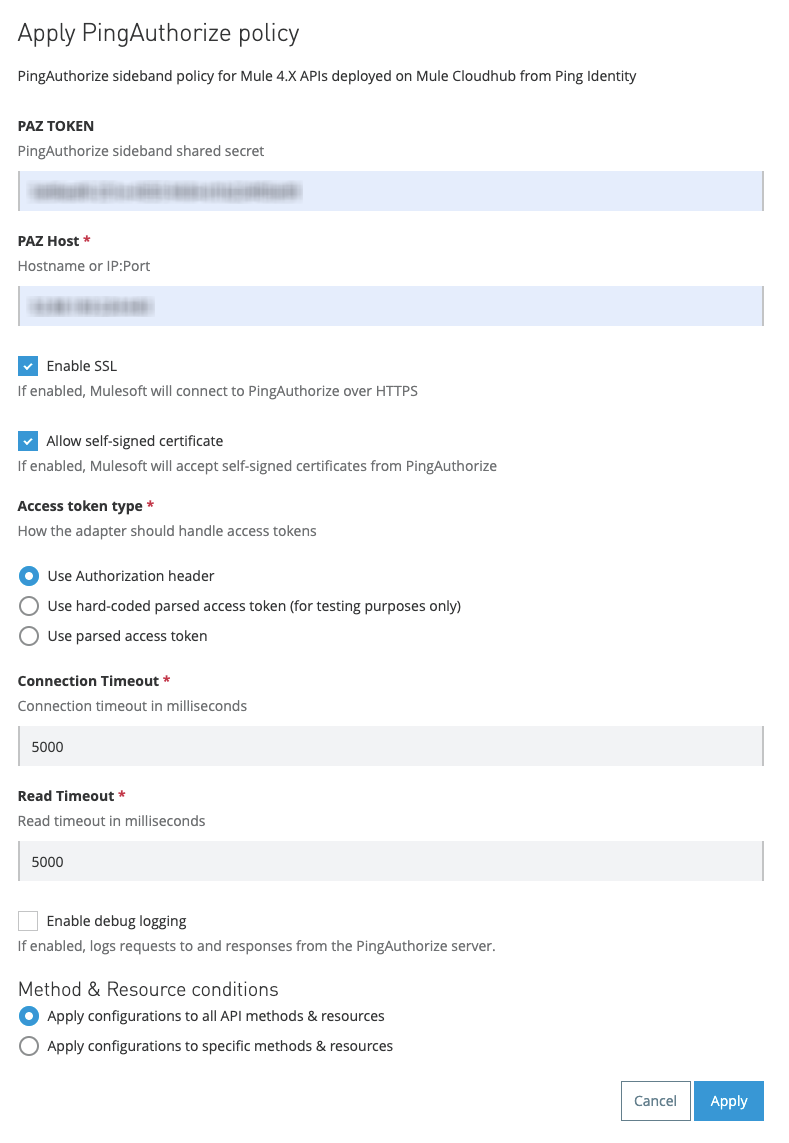This screenshot has height=1143, width=789.
Task: Click the required asterisk beside PAZ Host
Action: click(84, 240)
